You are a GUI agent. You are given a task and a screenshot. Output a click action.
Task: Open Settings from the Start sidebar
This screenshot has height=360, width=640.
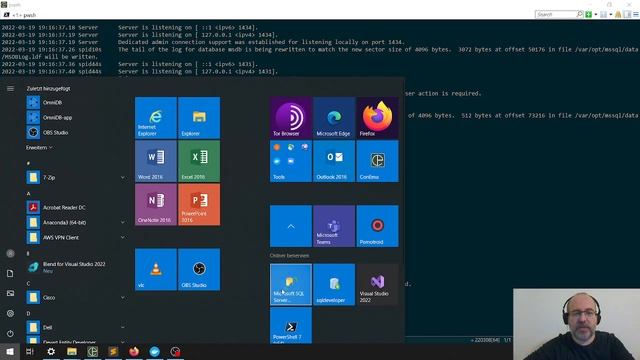click(10, 313)
